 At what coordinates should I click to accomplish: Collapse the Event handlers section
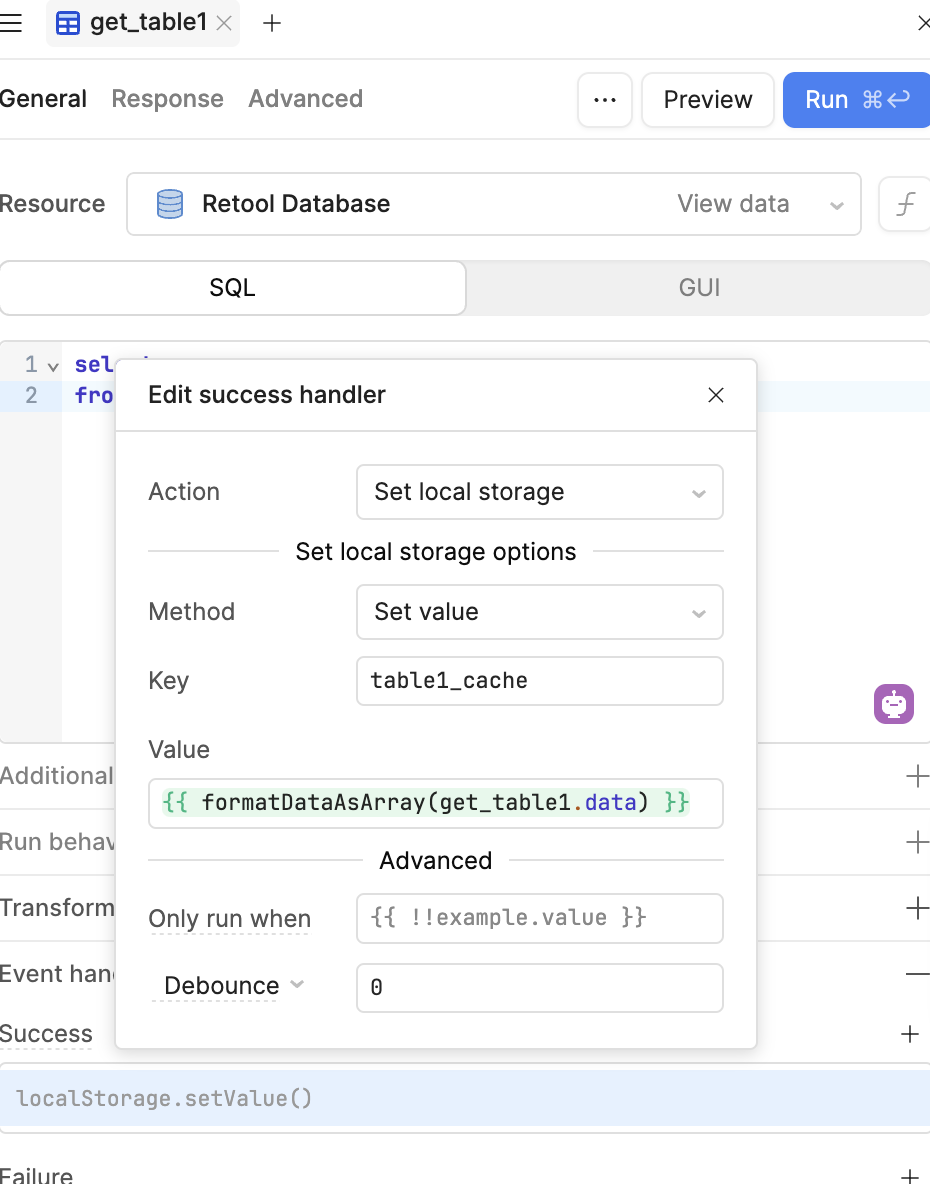pyautogui.click(x=917, y=974)
